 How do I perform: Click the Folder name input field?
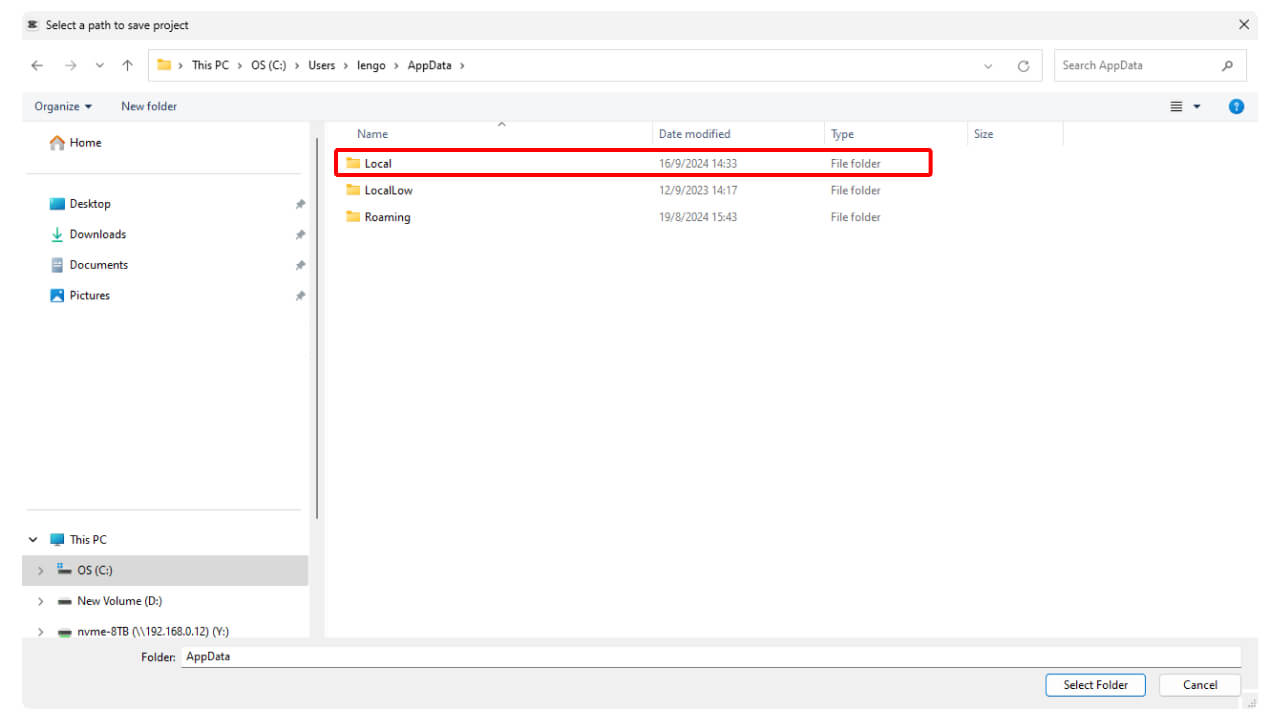[711, 657]
